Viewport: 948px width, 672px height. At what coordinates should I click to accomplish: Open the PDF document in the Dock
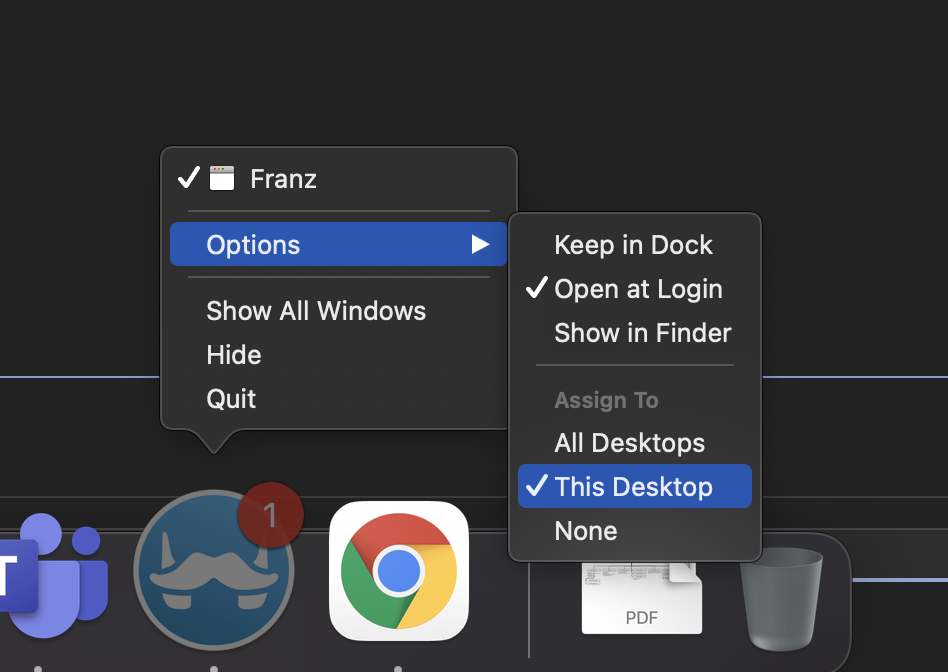tap(641, 598)
